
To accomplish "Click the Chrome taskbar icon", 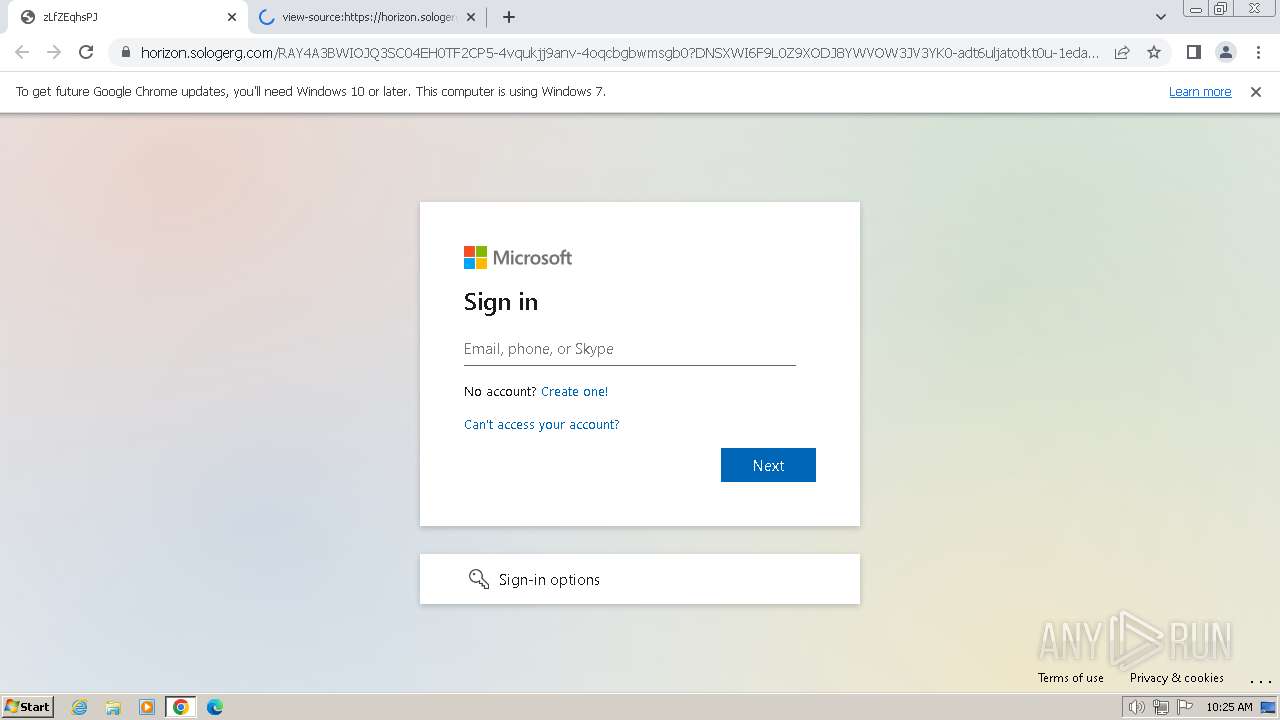I will point(181,707).
